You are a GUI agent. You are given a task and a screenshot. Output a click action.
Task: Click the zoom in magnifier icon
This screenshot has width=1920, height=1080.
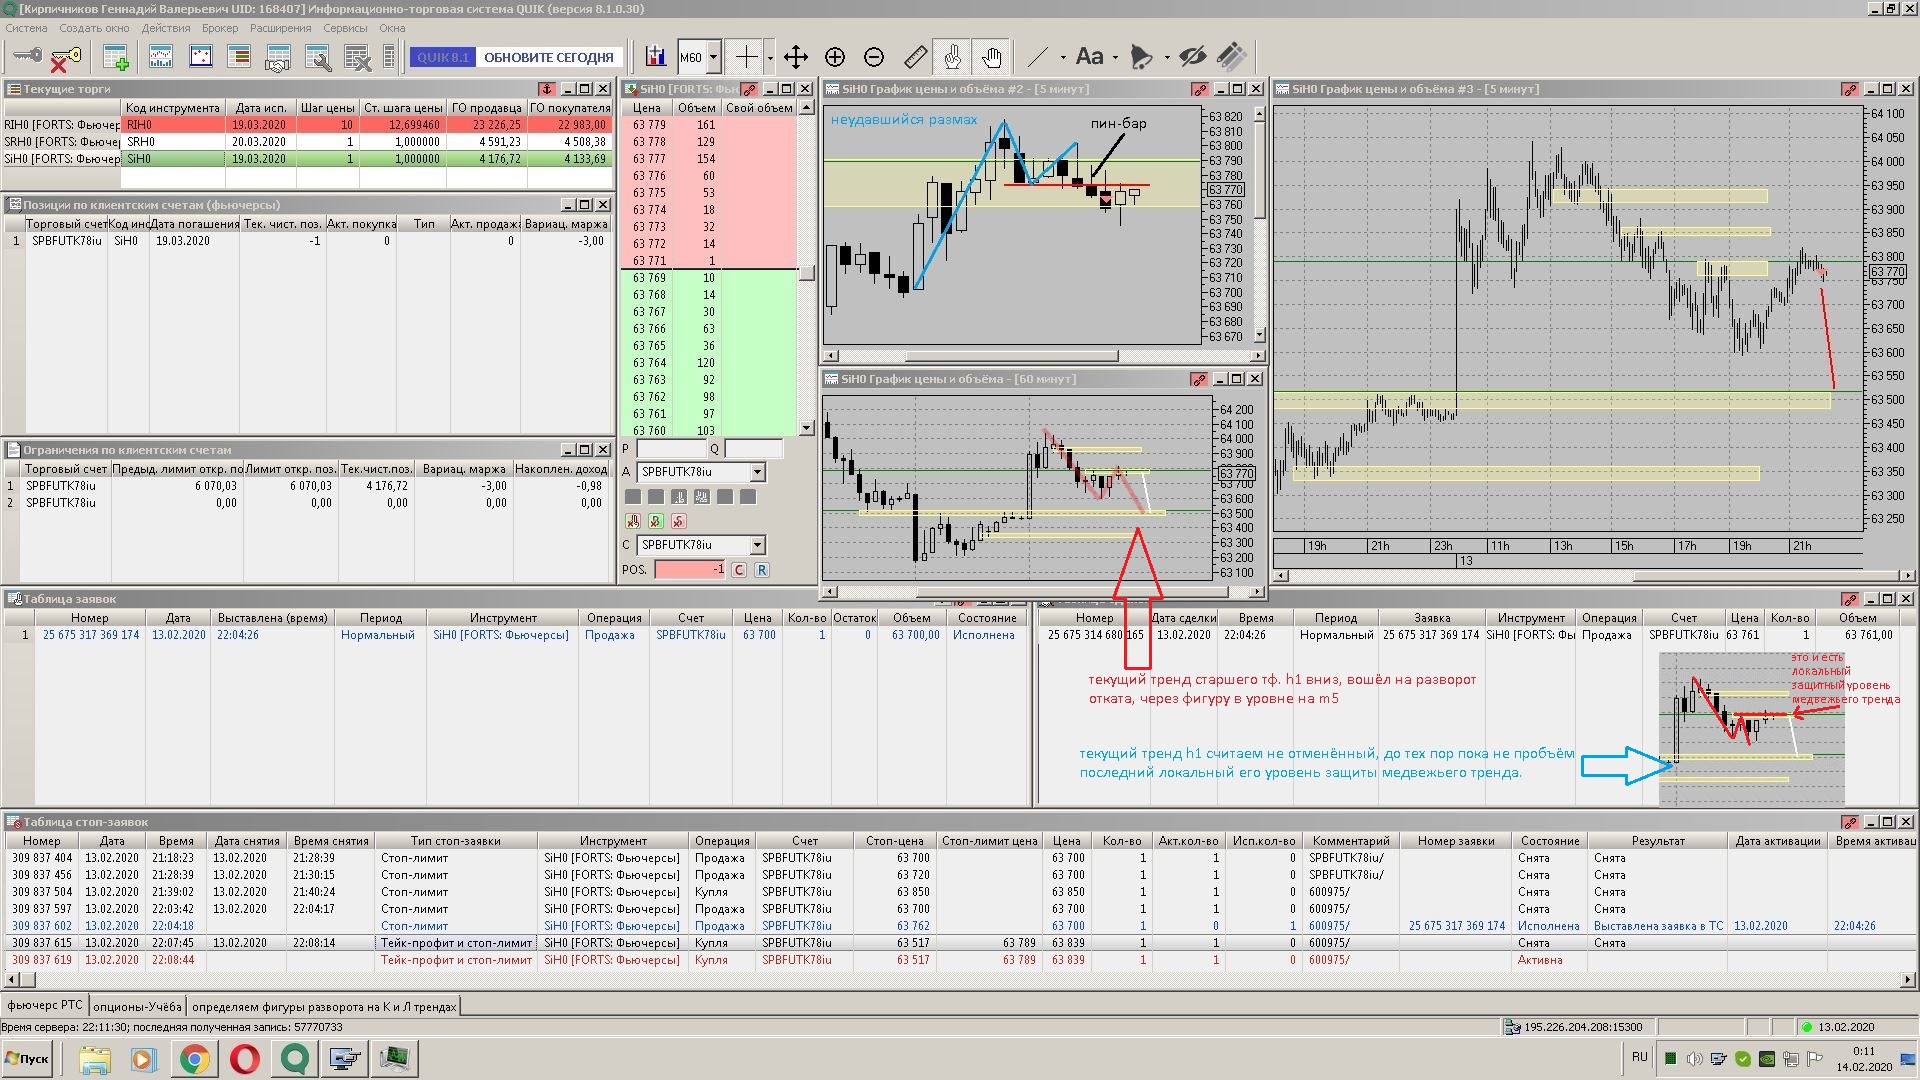pos(835,57)
